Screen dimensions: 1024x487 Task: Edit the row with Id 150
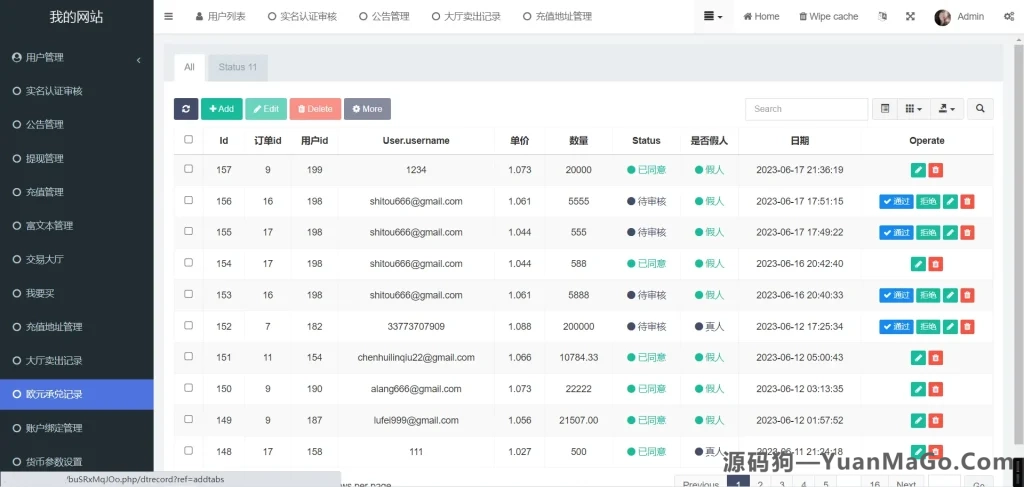[x=918, y=389]
